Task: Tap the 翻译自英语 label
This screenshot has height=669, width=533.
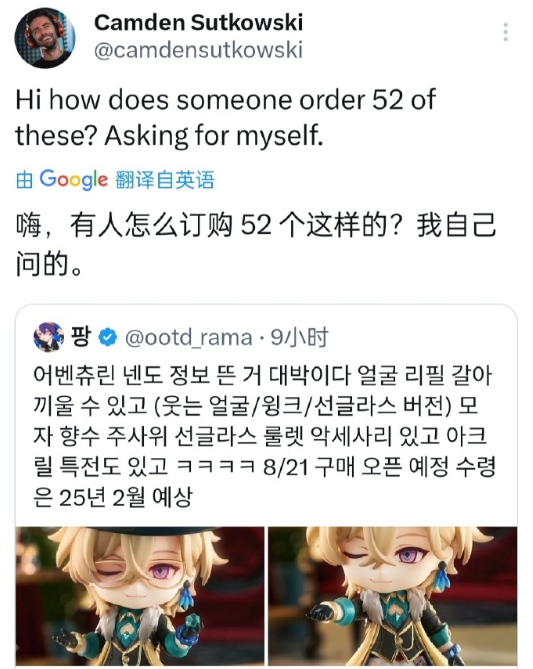Action: 165,180
